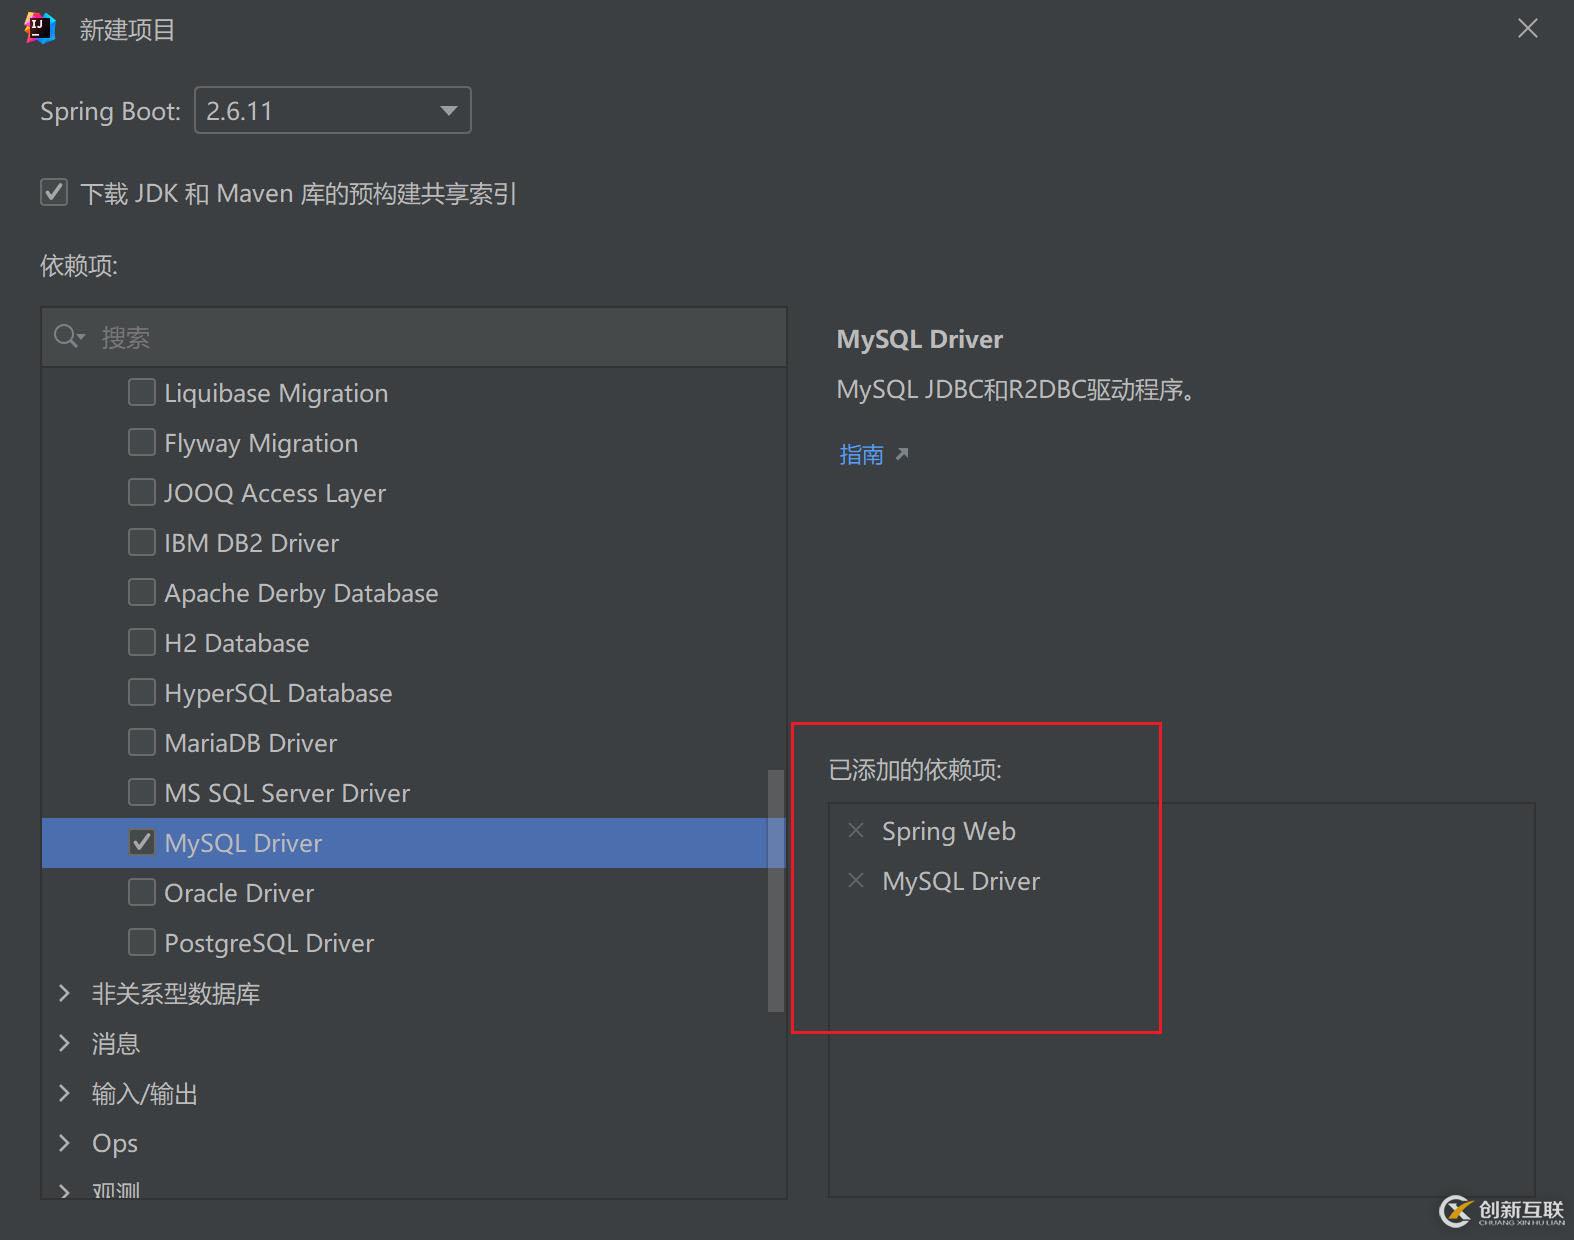Click the search magnifier icon
This screenshot has width=1574, height=1240.
click(68, 337)
